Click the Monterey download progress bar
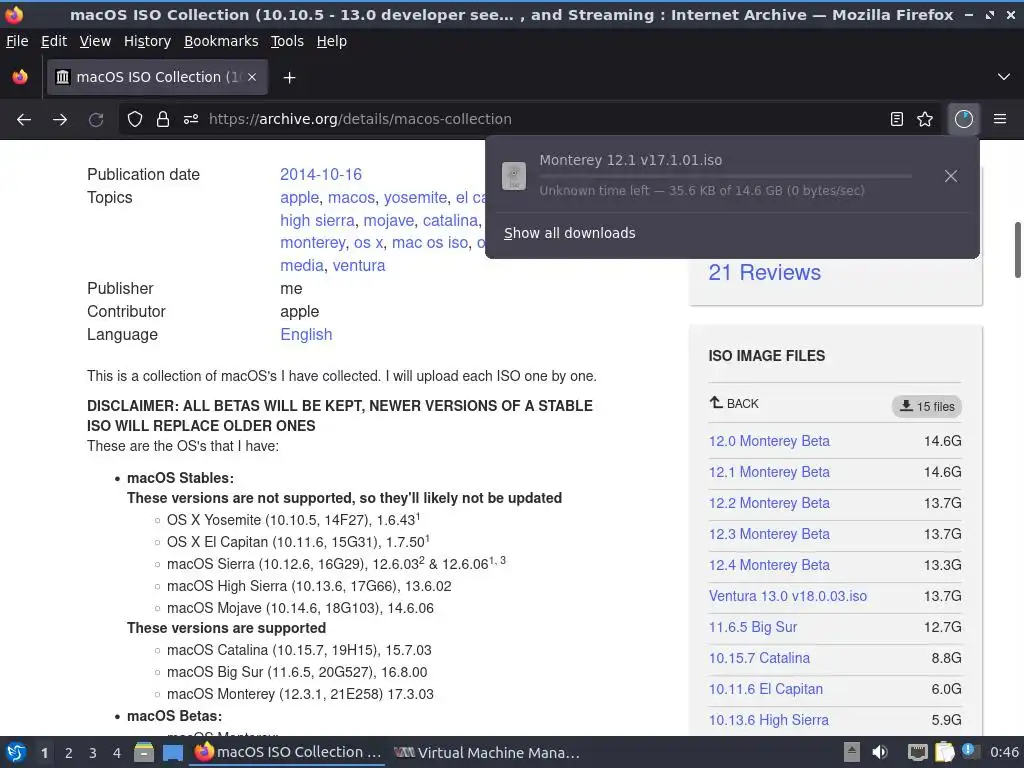Image resolution: width=1024 pixels, height=768 pixels. (x=725, y=176)
